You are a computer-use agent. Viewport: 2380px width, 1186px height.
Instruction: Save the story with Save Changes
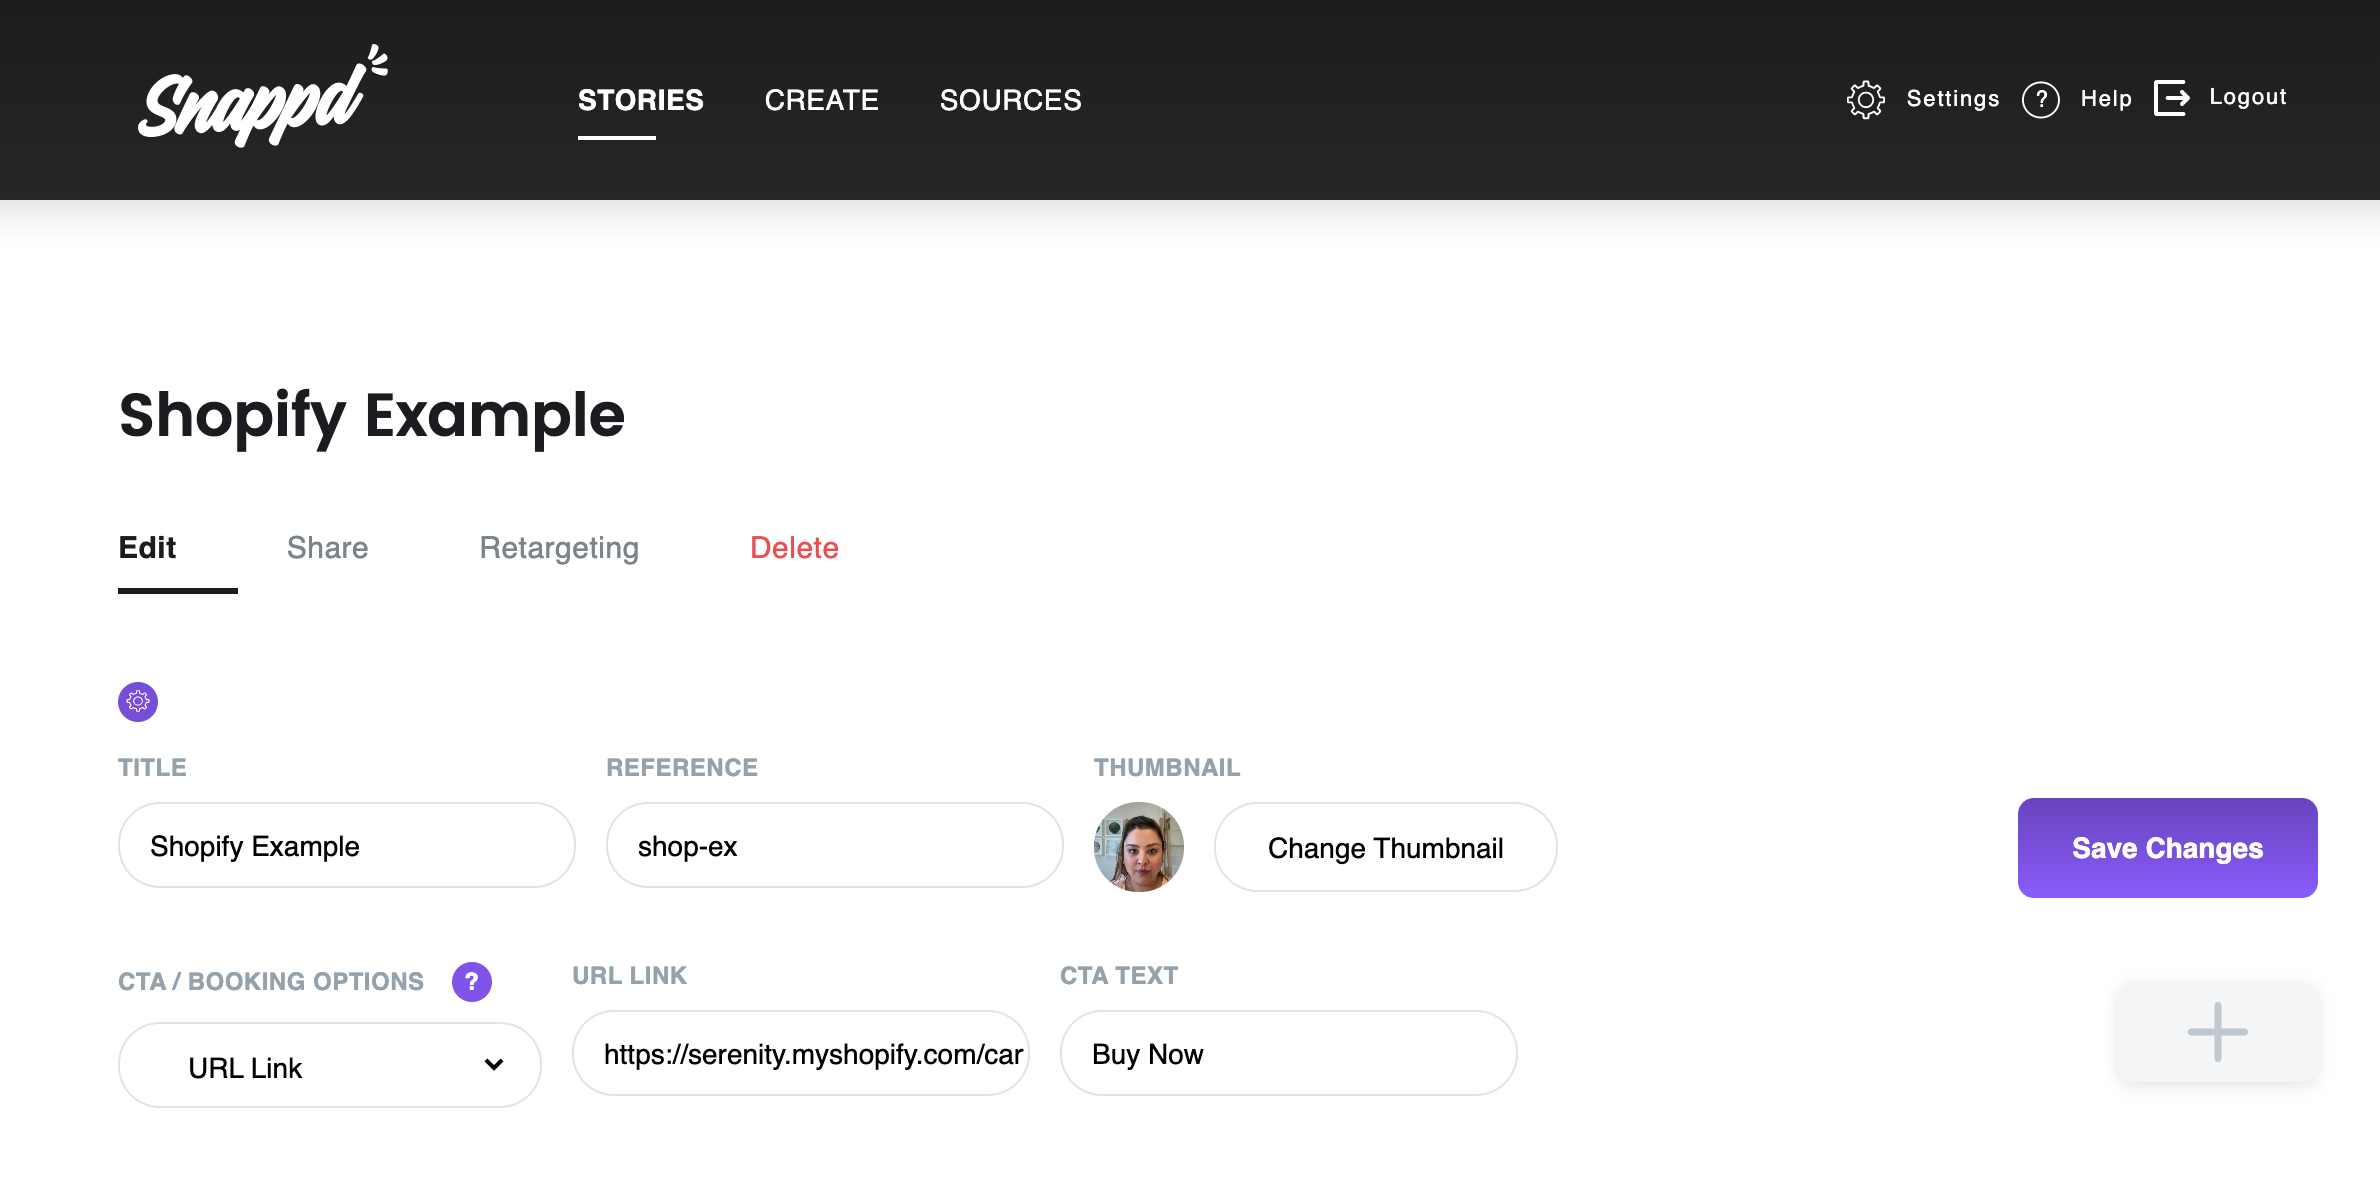pos(2167,847)
